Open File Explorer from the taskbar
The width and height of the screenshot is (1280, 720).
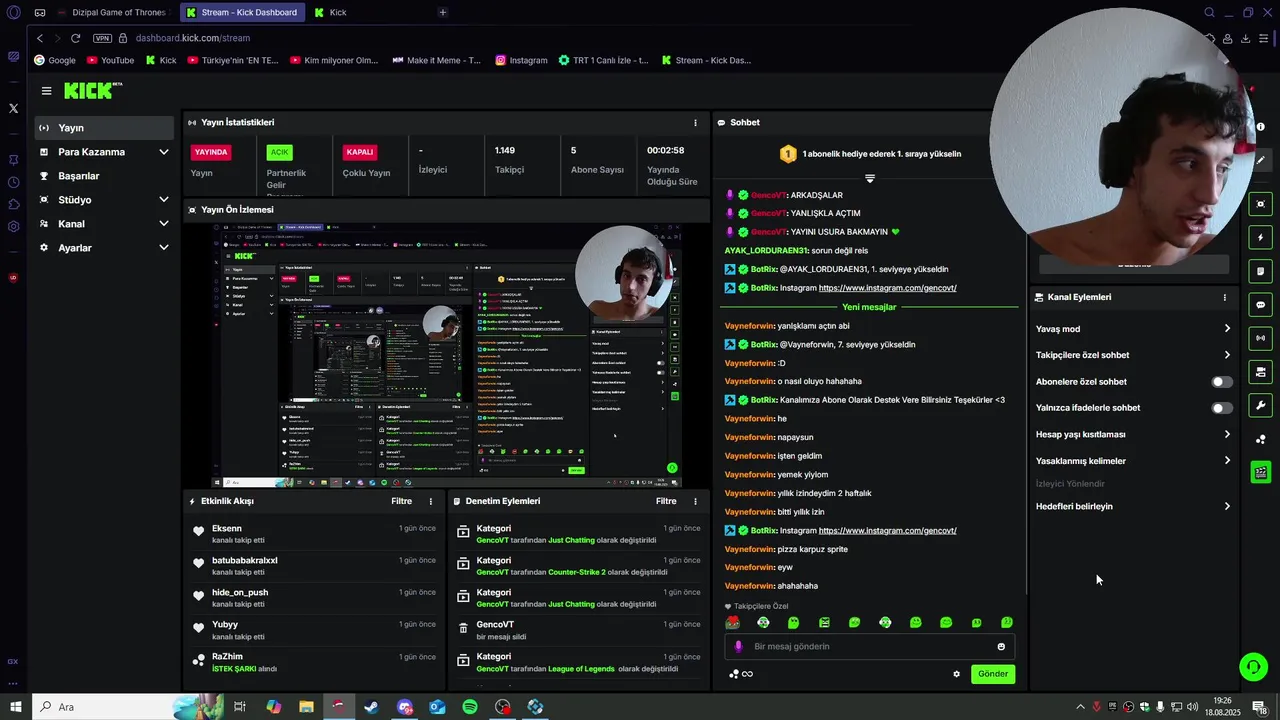[306, 707]
